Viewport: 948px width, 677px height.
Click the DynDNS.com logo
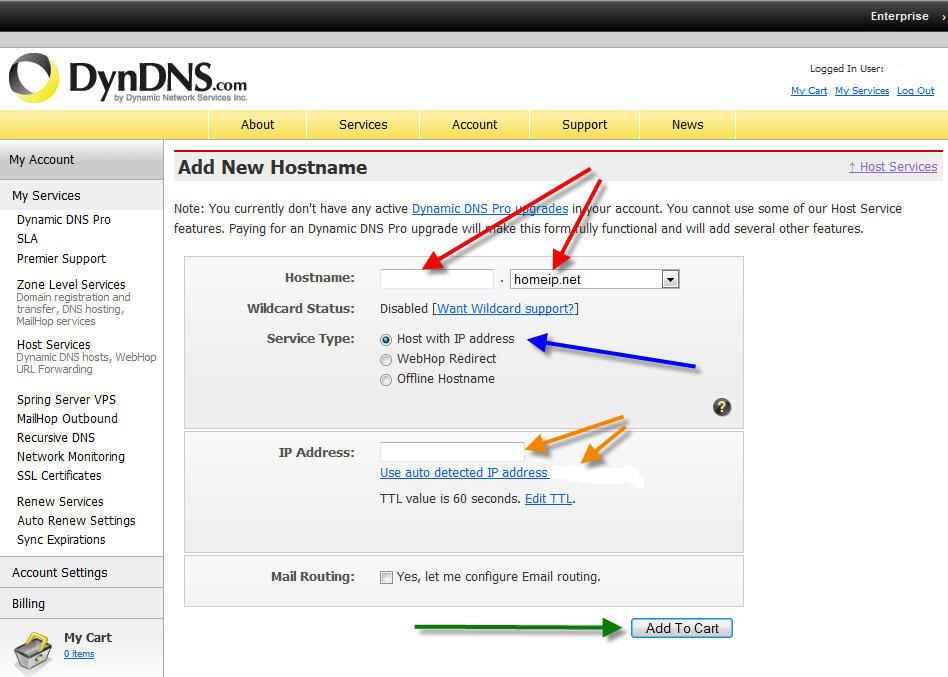pyautogui.click(x=128, y=79)
